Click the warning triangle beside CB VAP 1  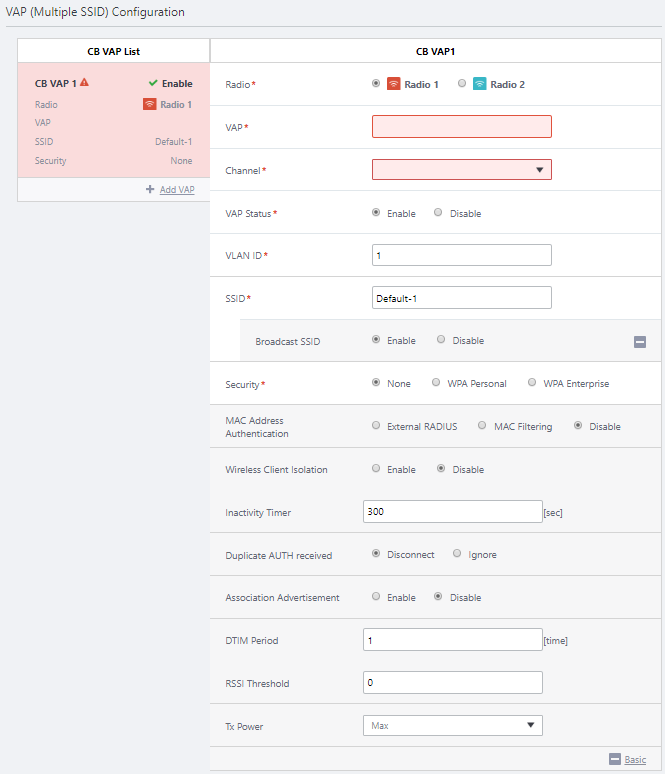point(84,83)
